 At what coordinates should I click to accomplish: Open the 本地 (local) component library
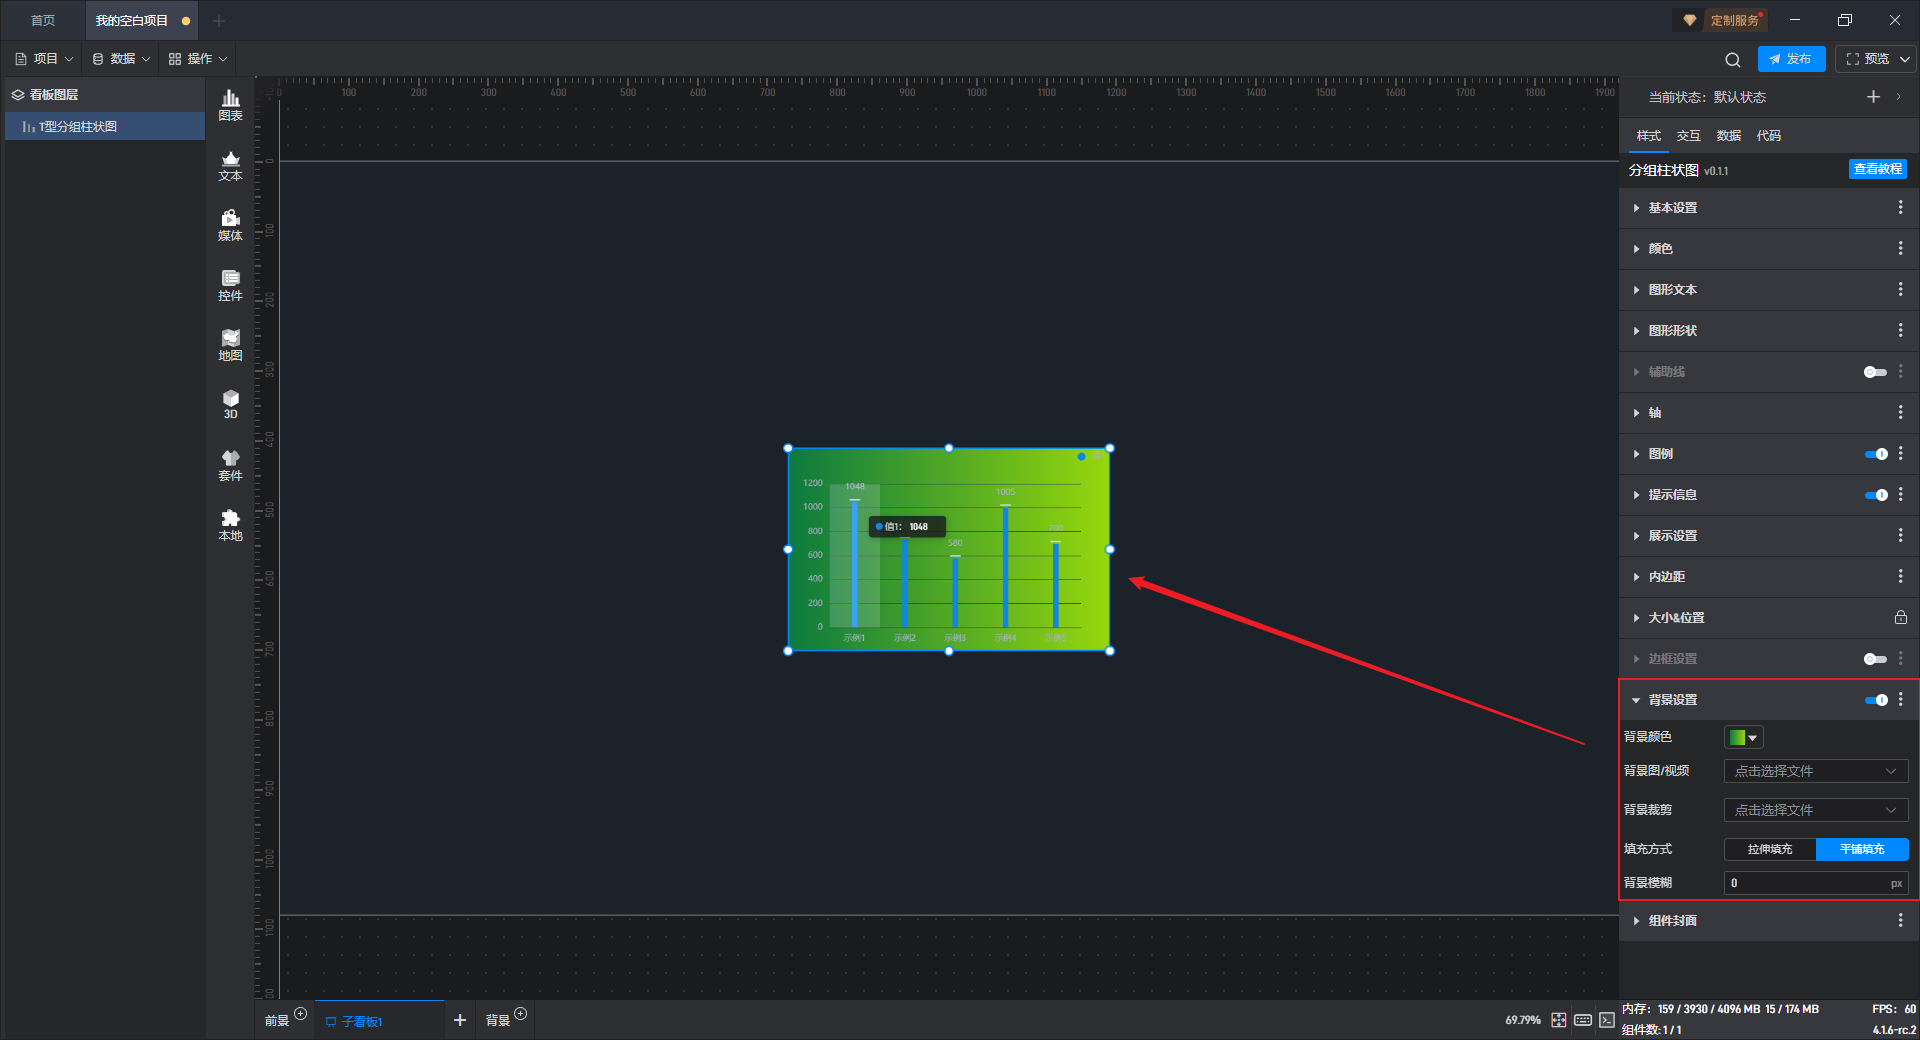click(230, 525)
